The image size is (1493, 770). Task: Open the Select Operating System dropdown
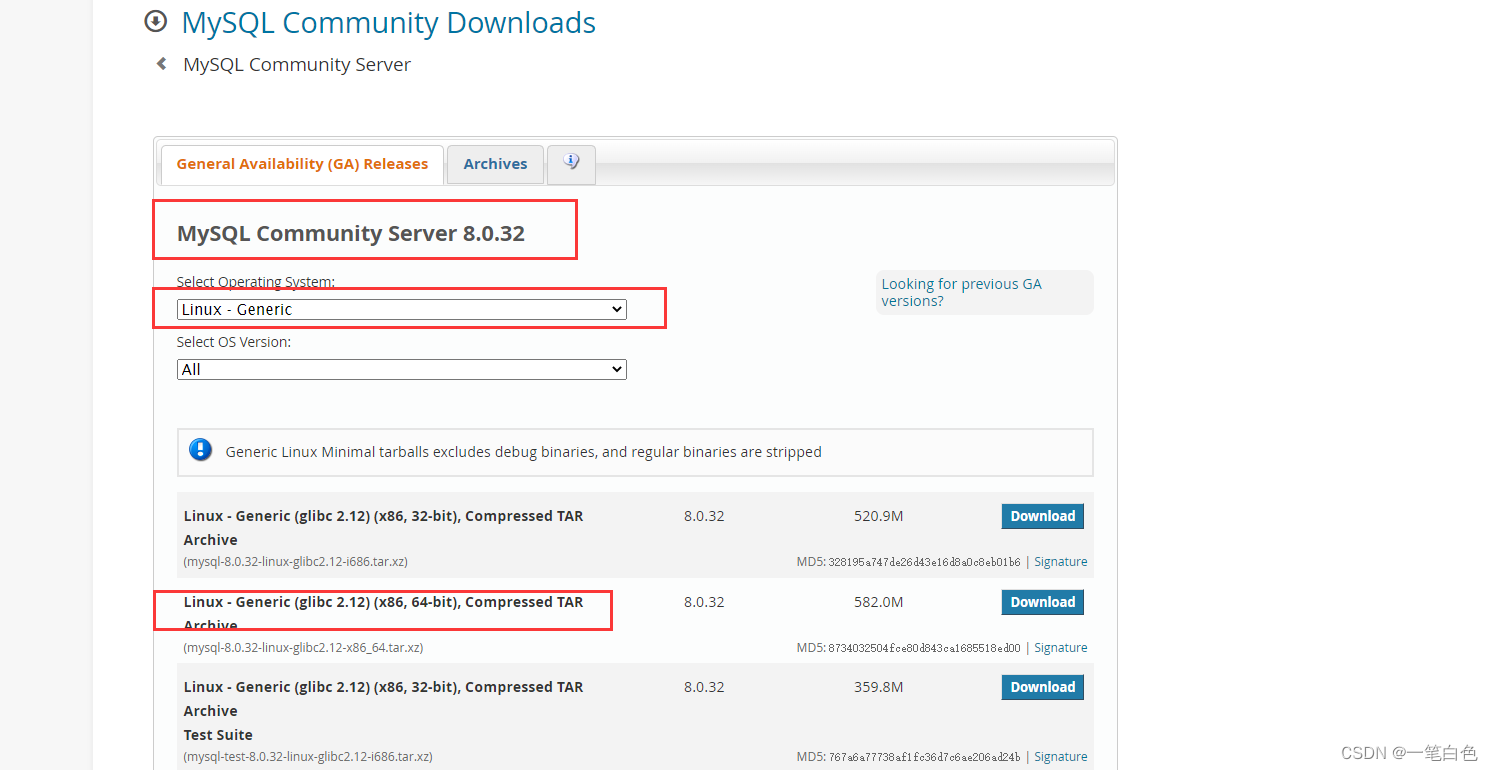402,309
